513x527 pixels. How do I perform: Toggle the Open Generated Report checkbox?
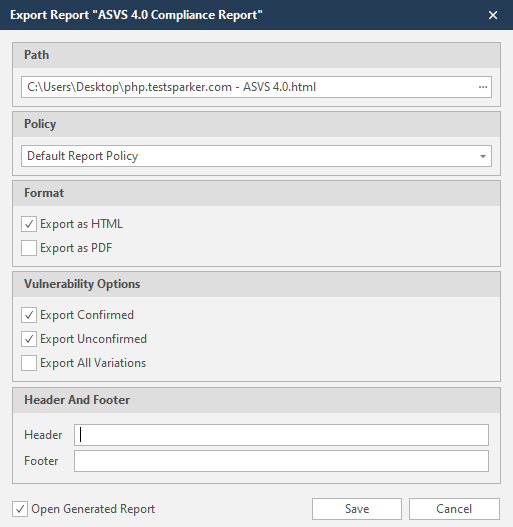point(20,509)
